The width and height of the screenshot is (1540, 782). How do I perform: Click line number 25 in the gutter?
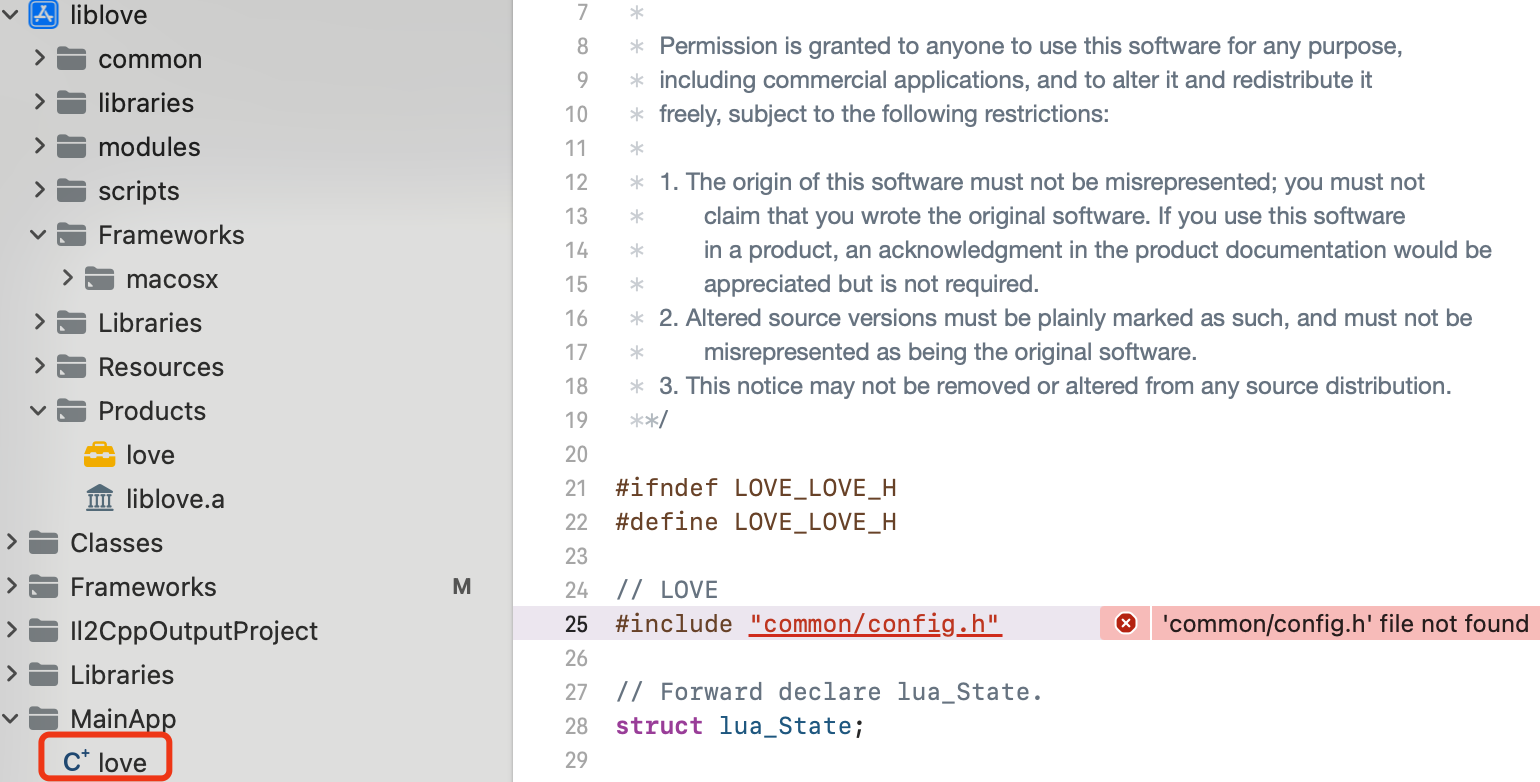pos(577,624)
